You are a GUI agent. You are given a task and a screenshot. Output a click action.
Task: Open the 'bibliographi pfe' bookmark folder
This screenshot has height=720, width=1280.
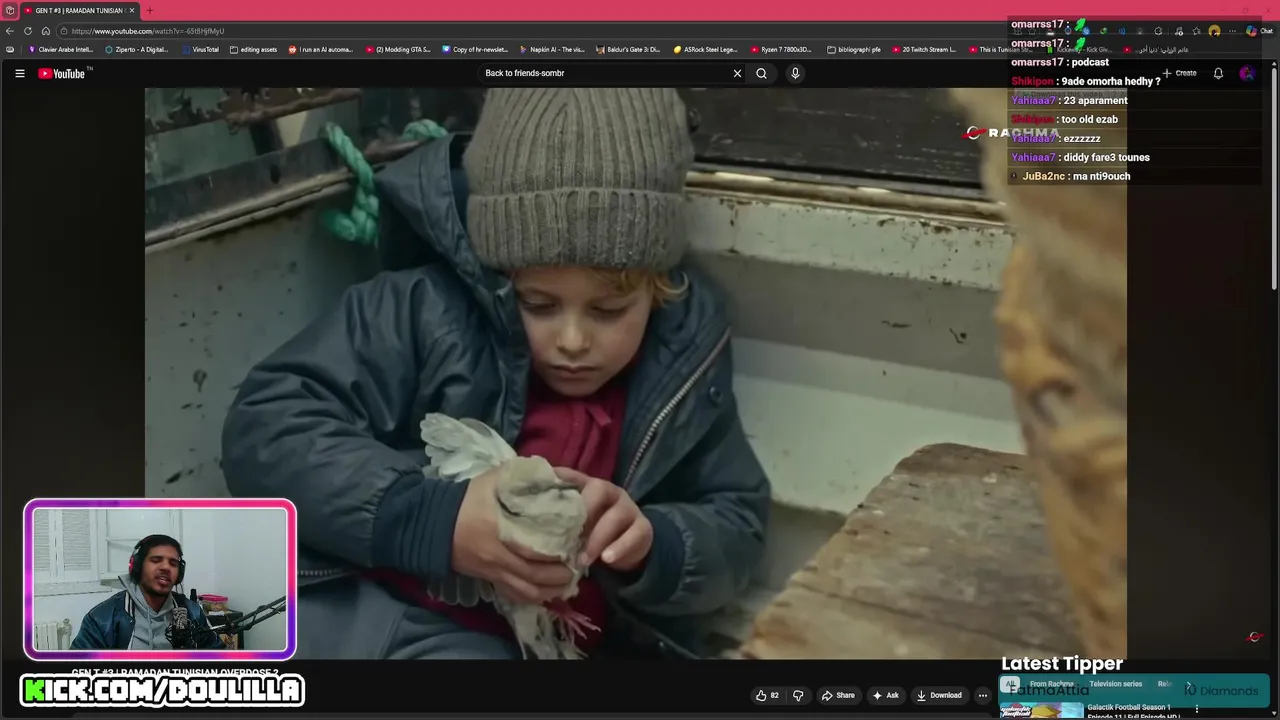pyautogui.click(x=854, y=49)
